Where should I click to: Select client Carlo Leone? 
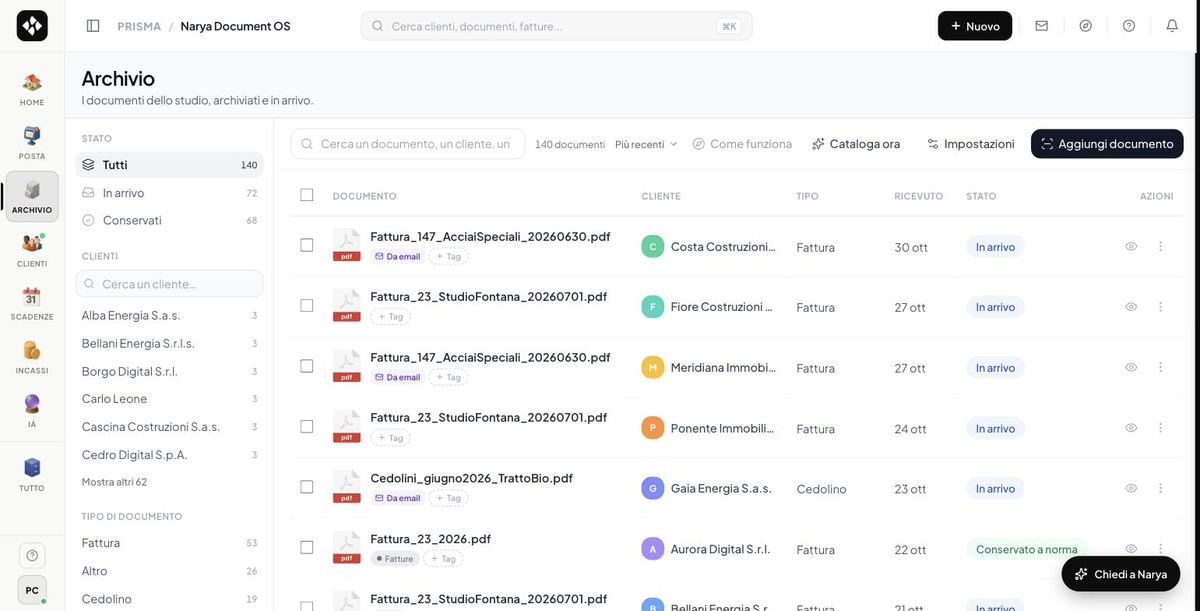[169, 399]
